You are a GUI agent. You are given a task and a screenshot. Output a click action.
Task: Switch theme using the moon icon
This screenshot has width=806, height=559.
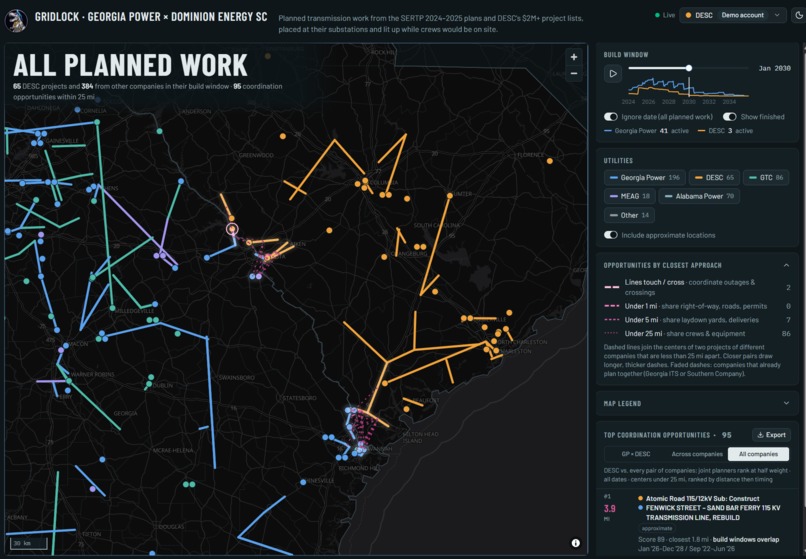(x=799, y=15)
